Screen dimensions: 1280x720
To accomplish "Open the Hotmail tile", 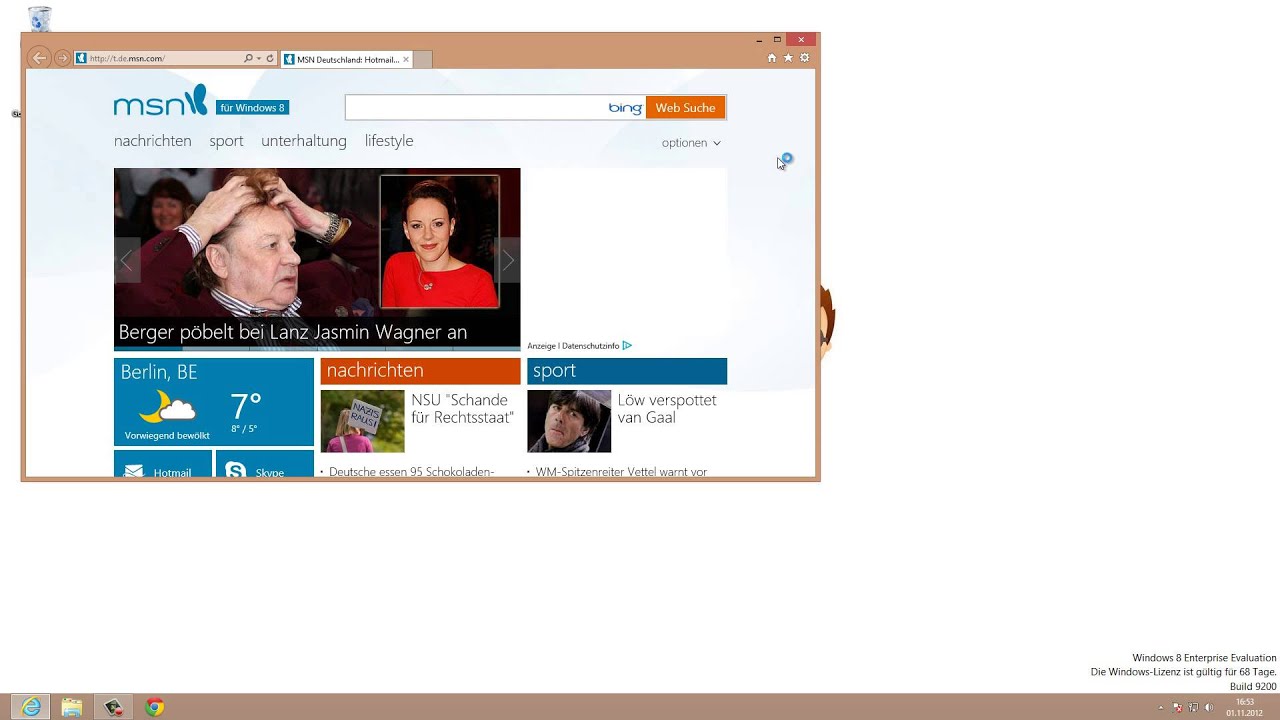I will (163, 465).
